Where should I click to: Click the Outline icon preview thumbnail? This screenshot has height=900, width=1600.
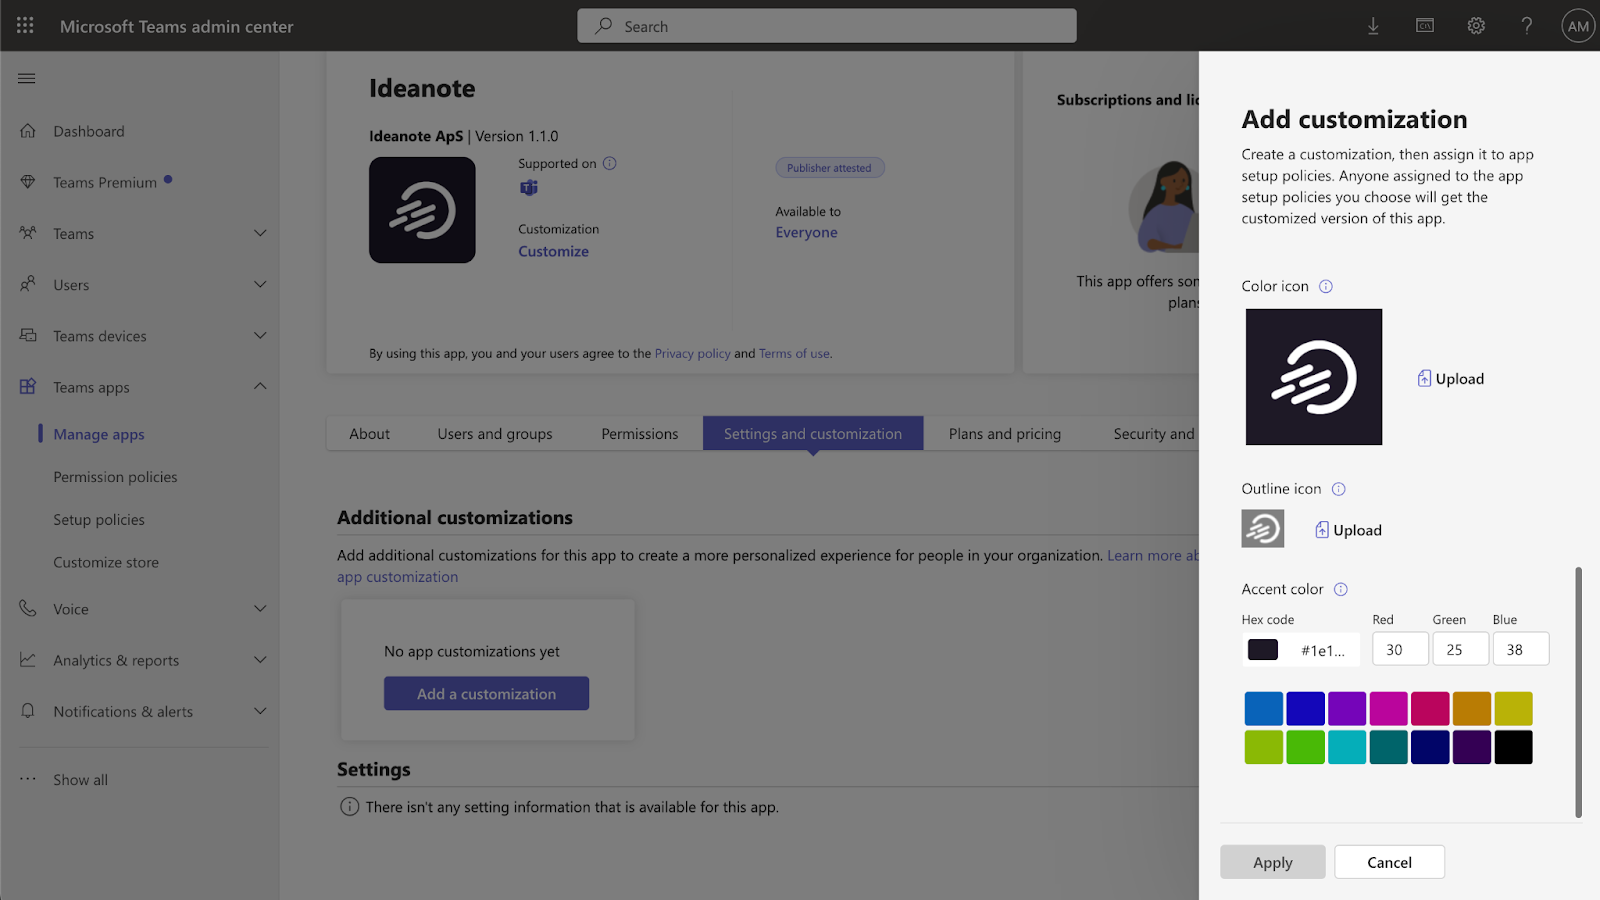click(1263, 528)
